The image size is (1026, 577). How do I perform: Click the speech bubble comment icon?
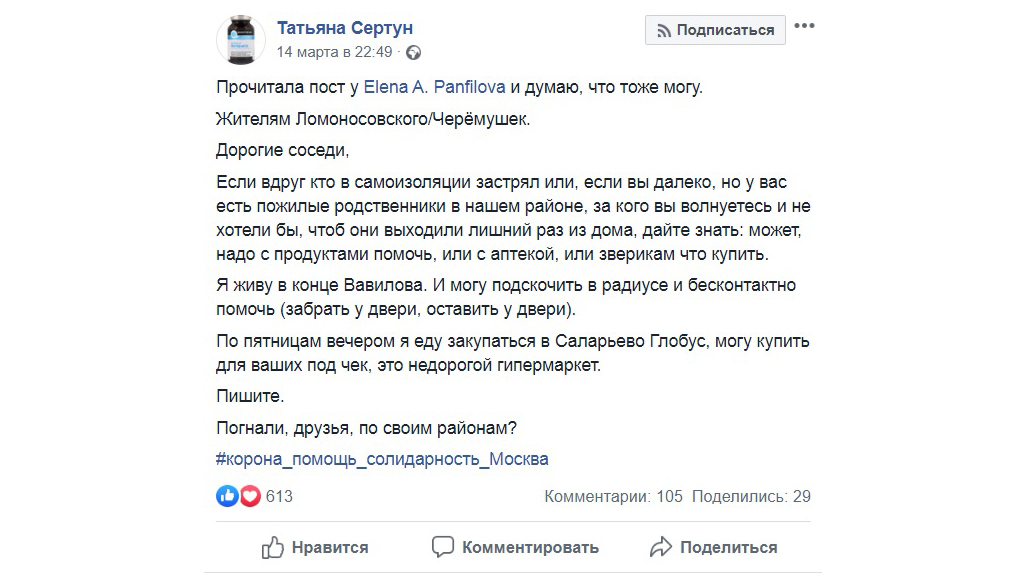[x=443, y=547]
